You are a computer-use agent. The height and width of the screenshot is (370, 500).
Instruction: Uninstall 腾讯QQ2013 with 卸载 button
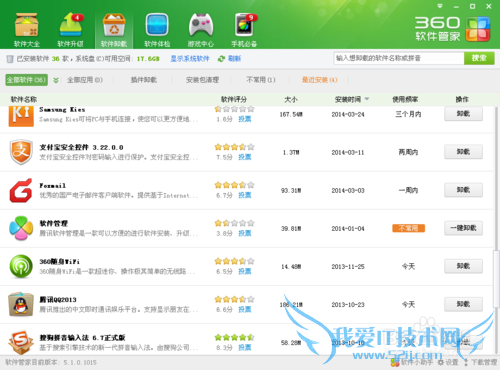pyautogui.click(x=463, y=304)
